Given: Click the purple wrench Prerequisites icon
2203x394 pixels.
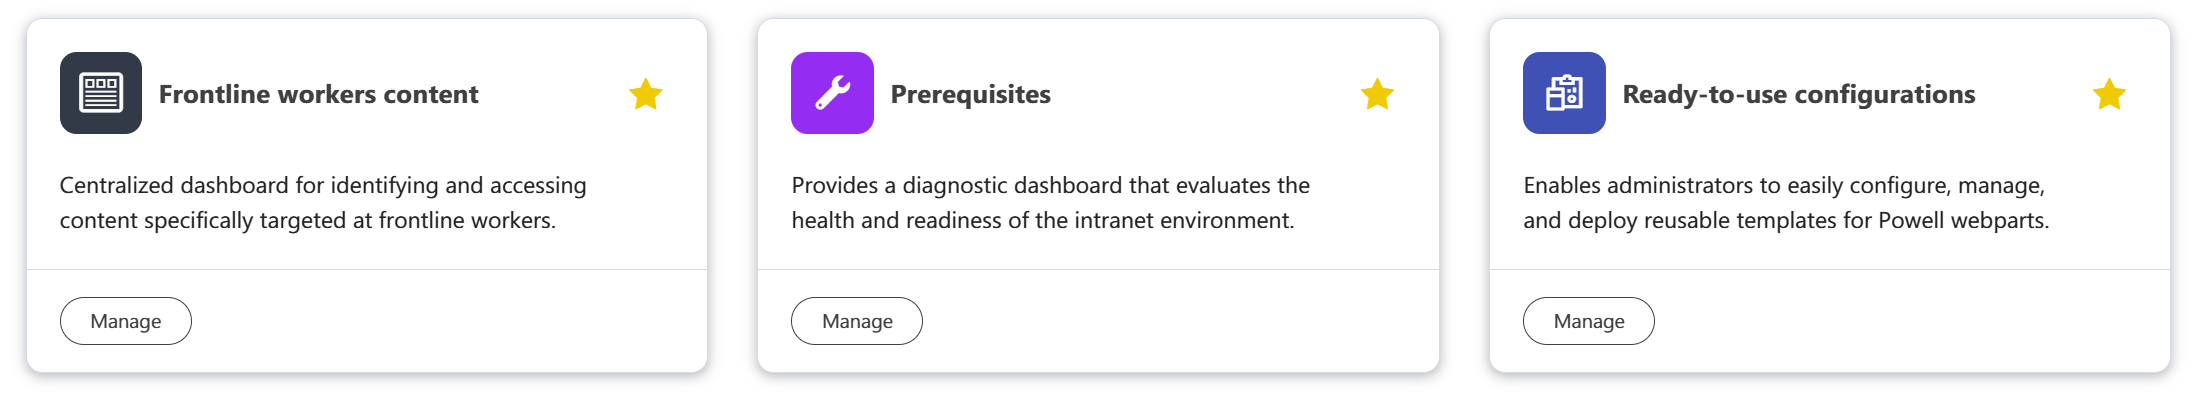Looking at the screenshot, I should pyautogui.click(x=832, y=93).
